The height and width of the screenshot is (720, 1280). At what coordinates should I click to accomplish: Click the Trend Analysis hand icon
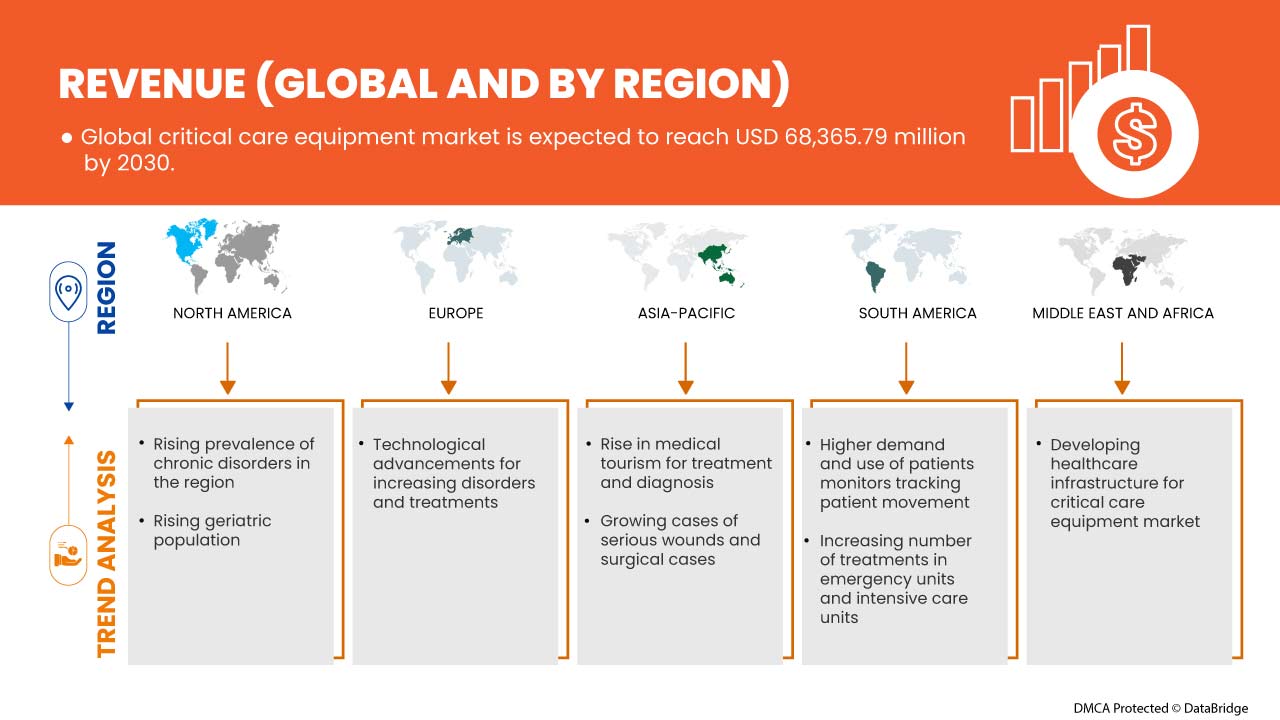coord(68,553)
